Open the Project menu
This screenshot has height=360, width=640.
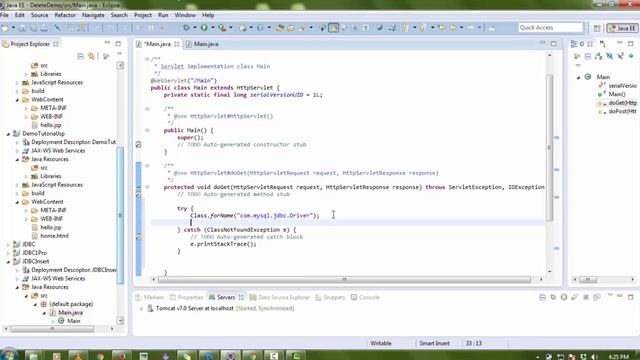click(142, 15)
